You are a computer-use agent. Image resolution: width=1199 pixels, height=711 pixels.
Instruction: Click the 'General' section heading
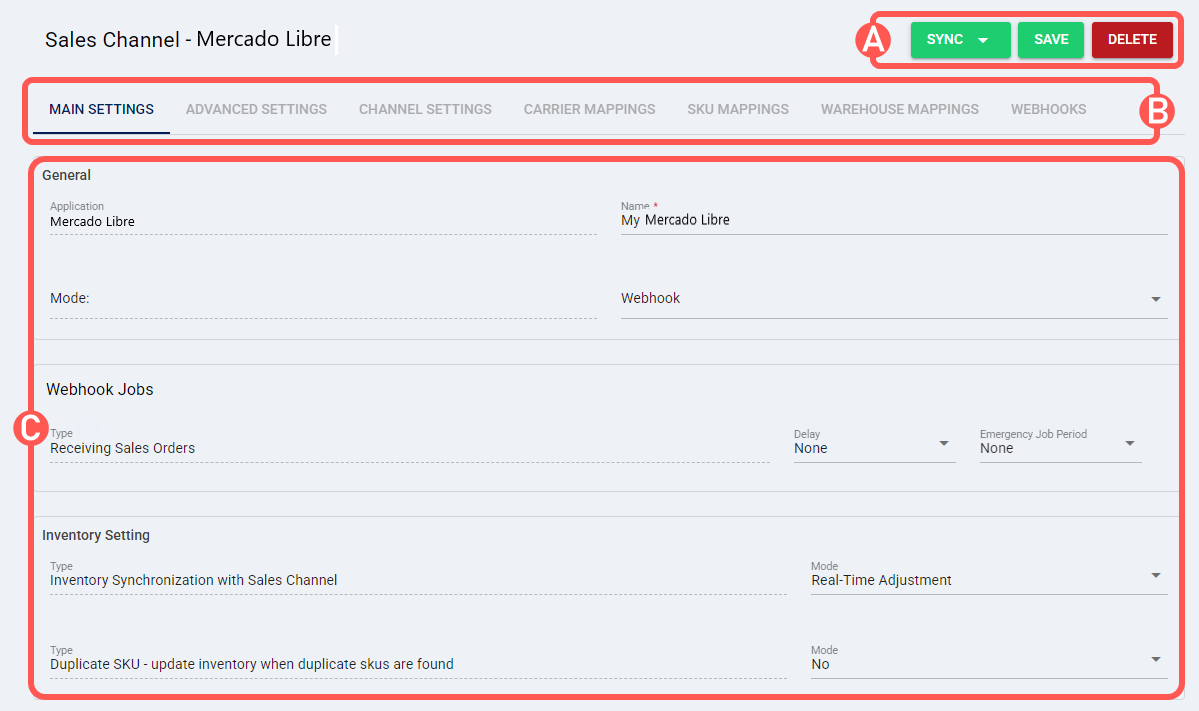(67, 175)
